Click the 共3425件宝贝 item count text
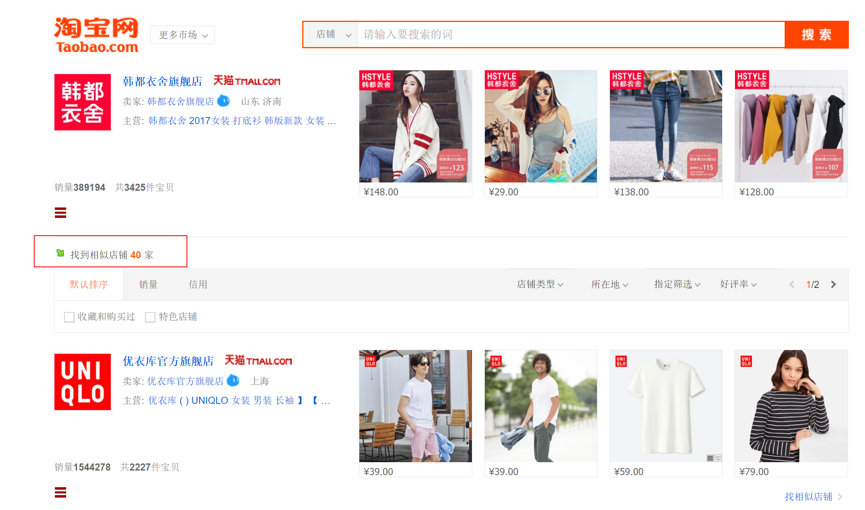The image size is (865, 510). click(x=144, y=188)
